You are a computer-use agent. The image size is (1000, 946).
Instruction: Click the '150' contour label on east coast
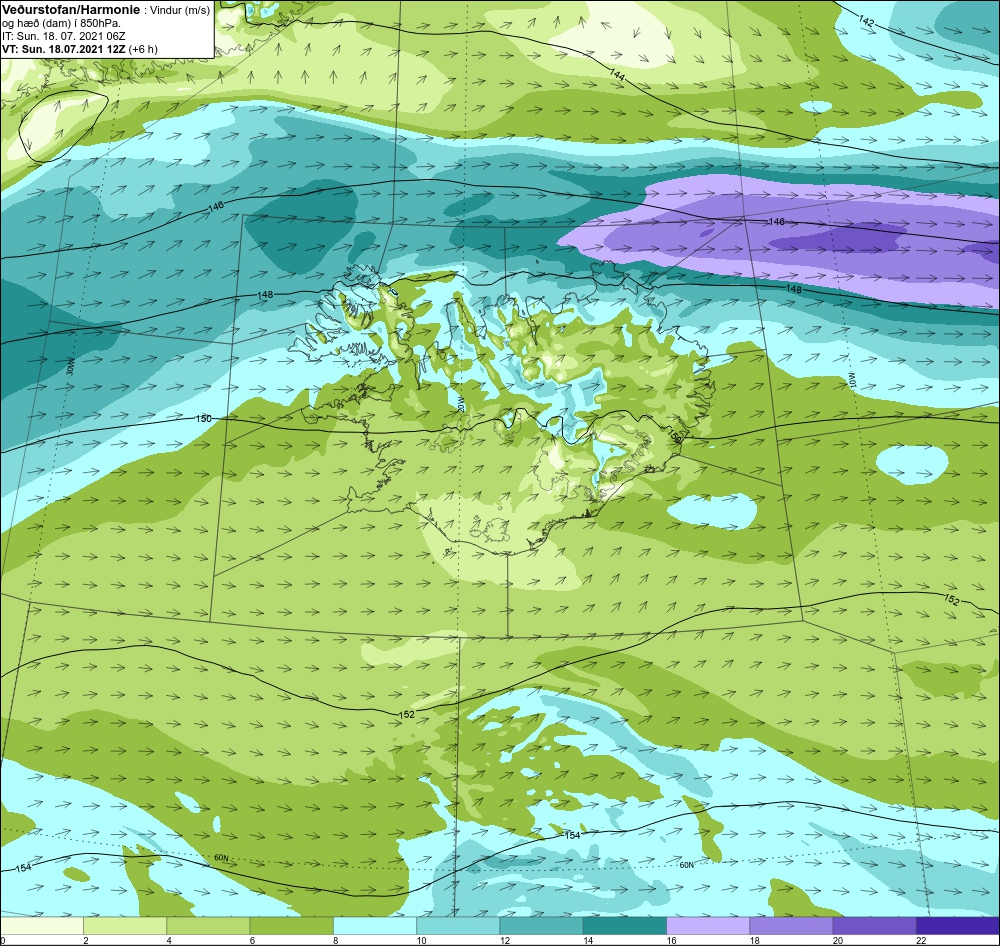tap(675, 436)
